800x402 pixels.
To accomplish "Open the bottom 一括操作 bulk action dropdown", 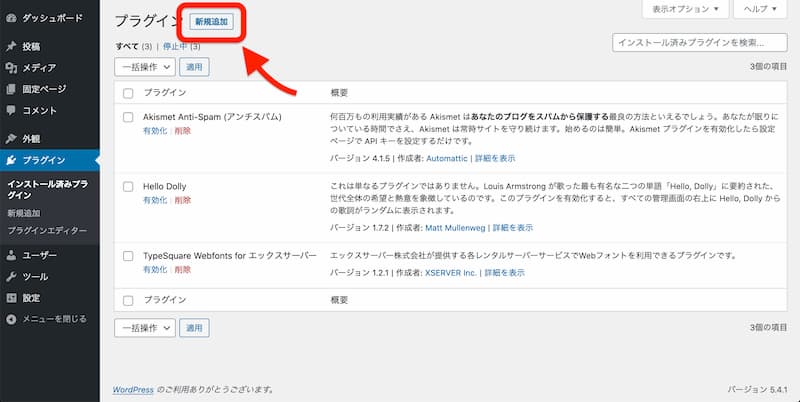I will (145, 328).
